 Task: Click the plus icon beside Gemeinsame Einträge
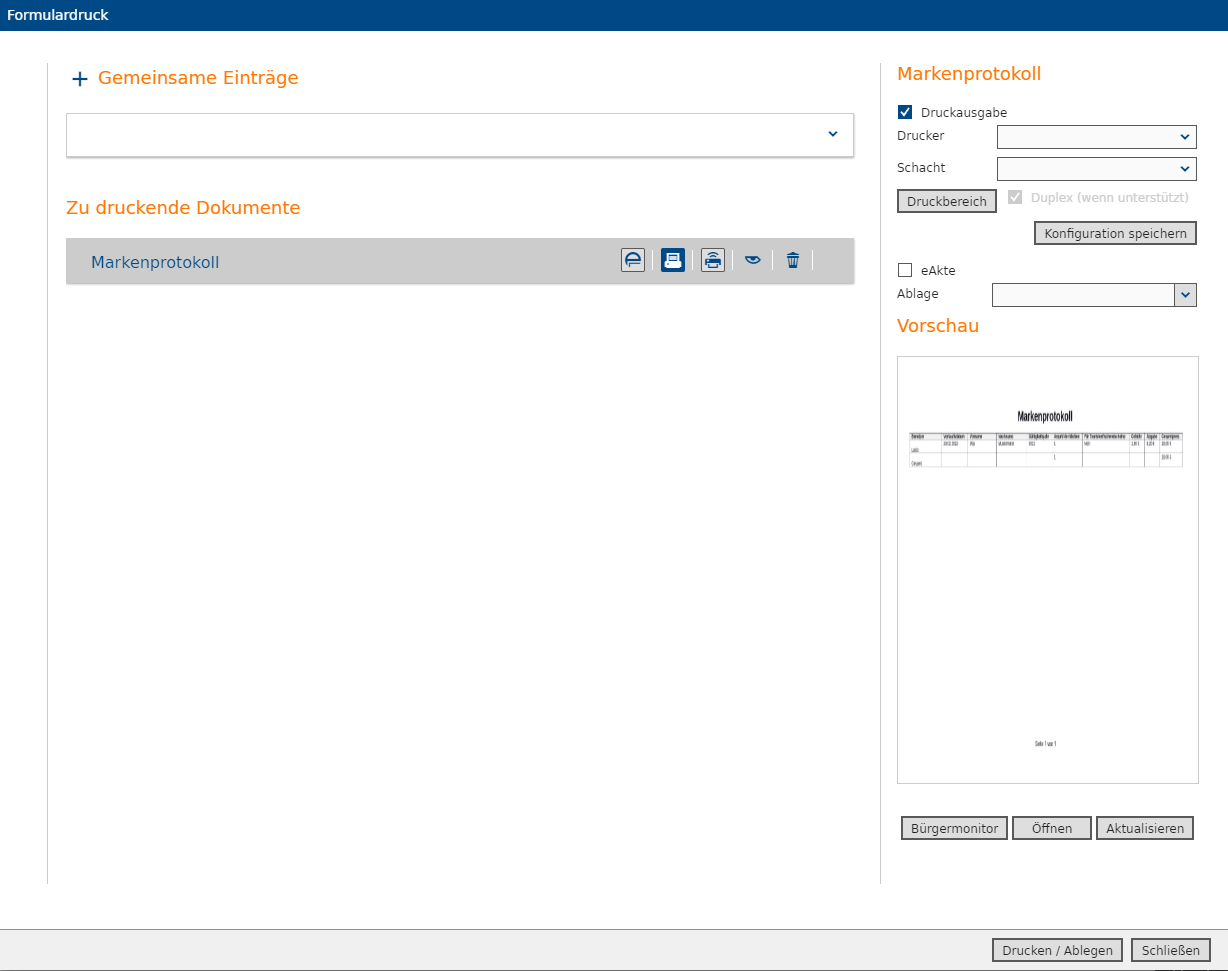[x=80, y=79]
